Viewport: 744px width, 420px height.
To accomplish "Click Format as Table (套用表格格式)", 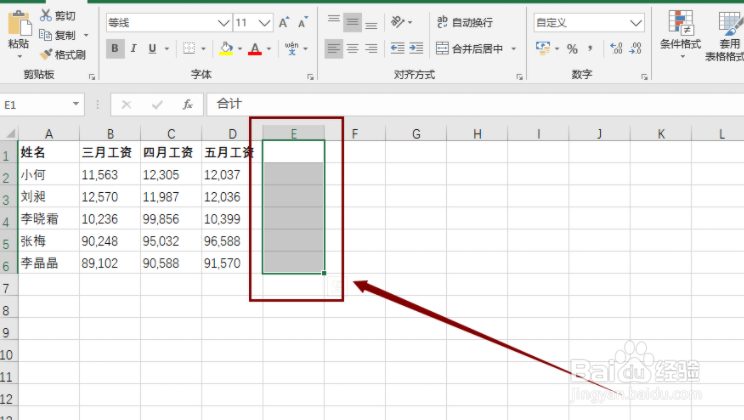I will pos(726,36).
